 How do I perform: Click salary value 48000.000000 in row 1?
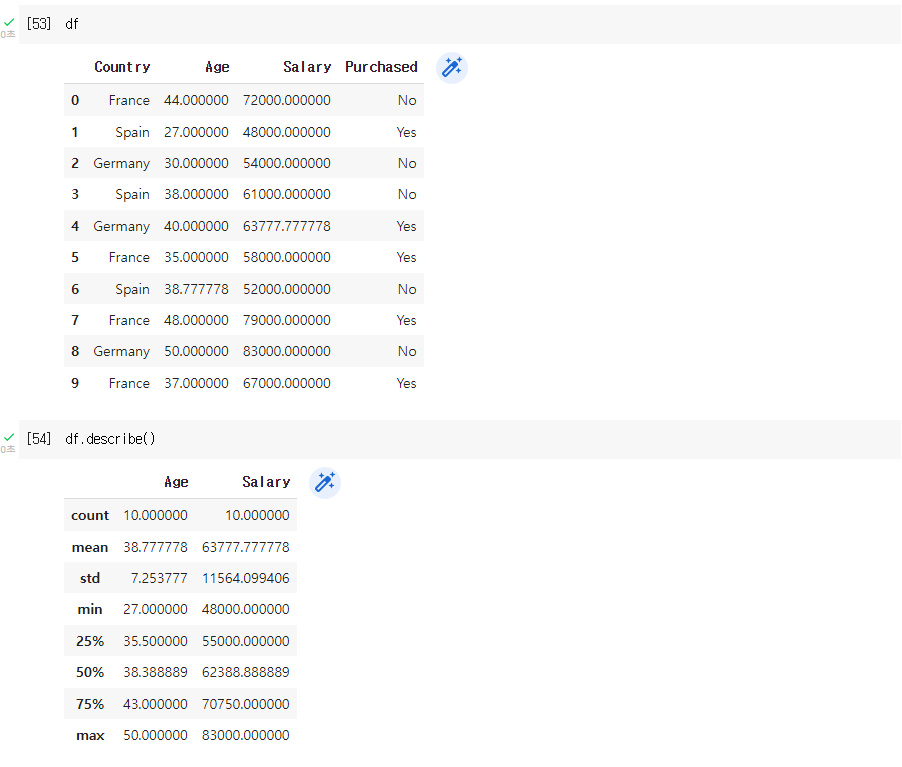tap(286, 132)
